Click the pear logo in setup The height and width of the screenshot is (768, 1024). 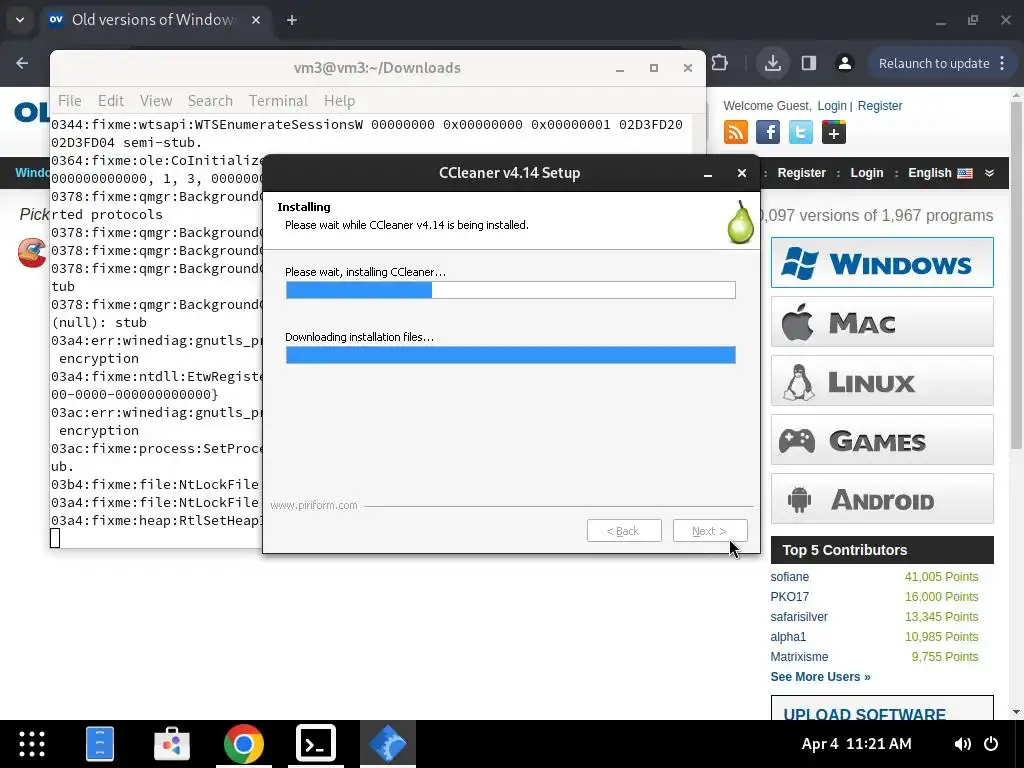(741, 222)
